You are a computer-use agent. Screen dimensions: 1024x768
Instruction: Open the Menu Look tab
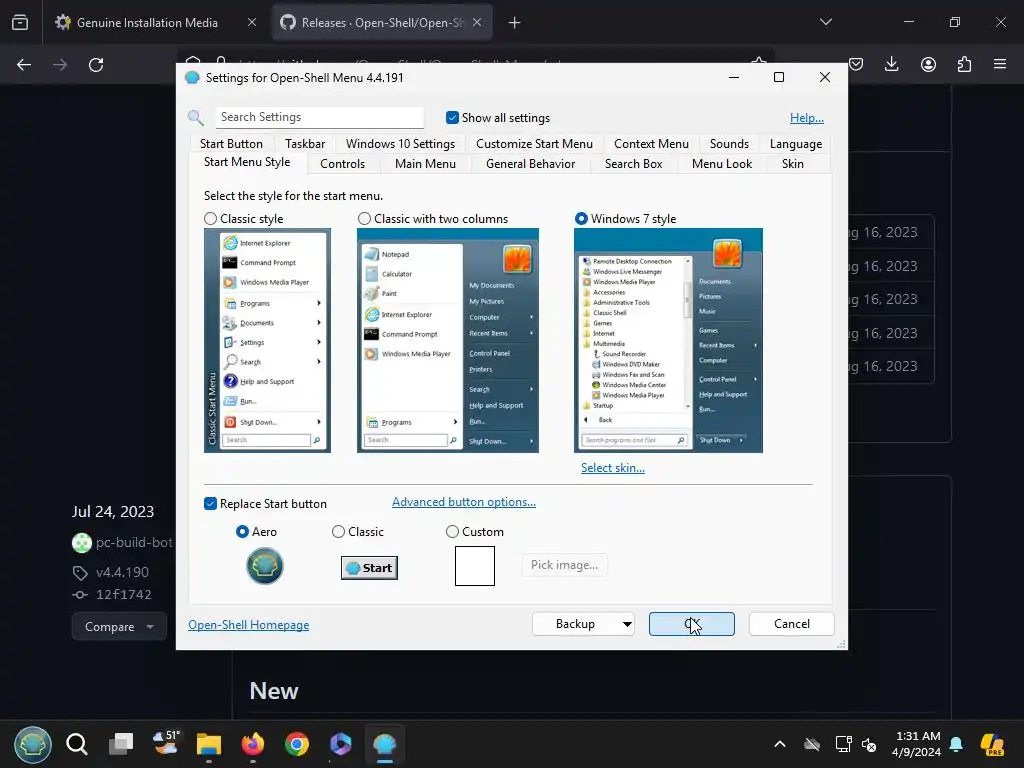pyautogui.click(x=722, y=164)
